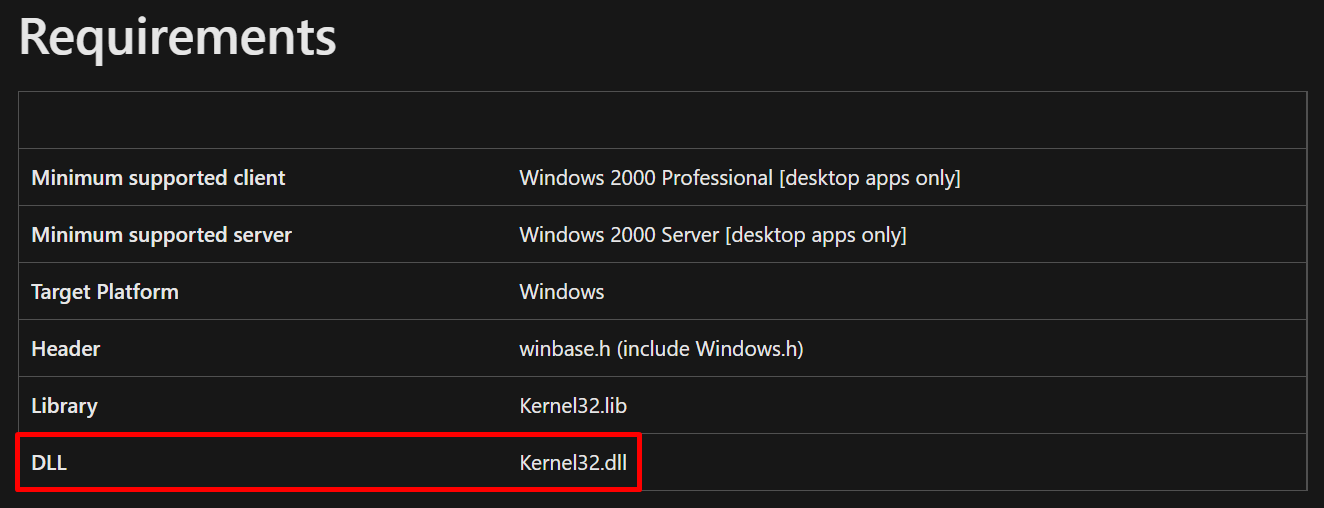Click the Windows 2000 Professional text
This screenshot has width=1324, height=508.
[646, 178]
